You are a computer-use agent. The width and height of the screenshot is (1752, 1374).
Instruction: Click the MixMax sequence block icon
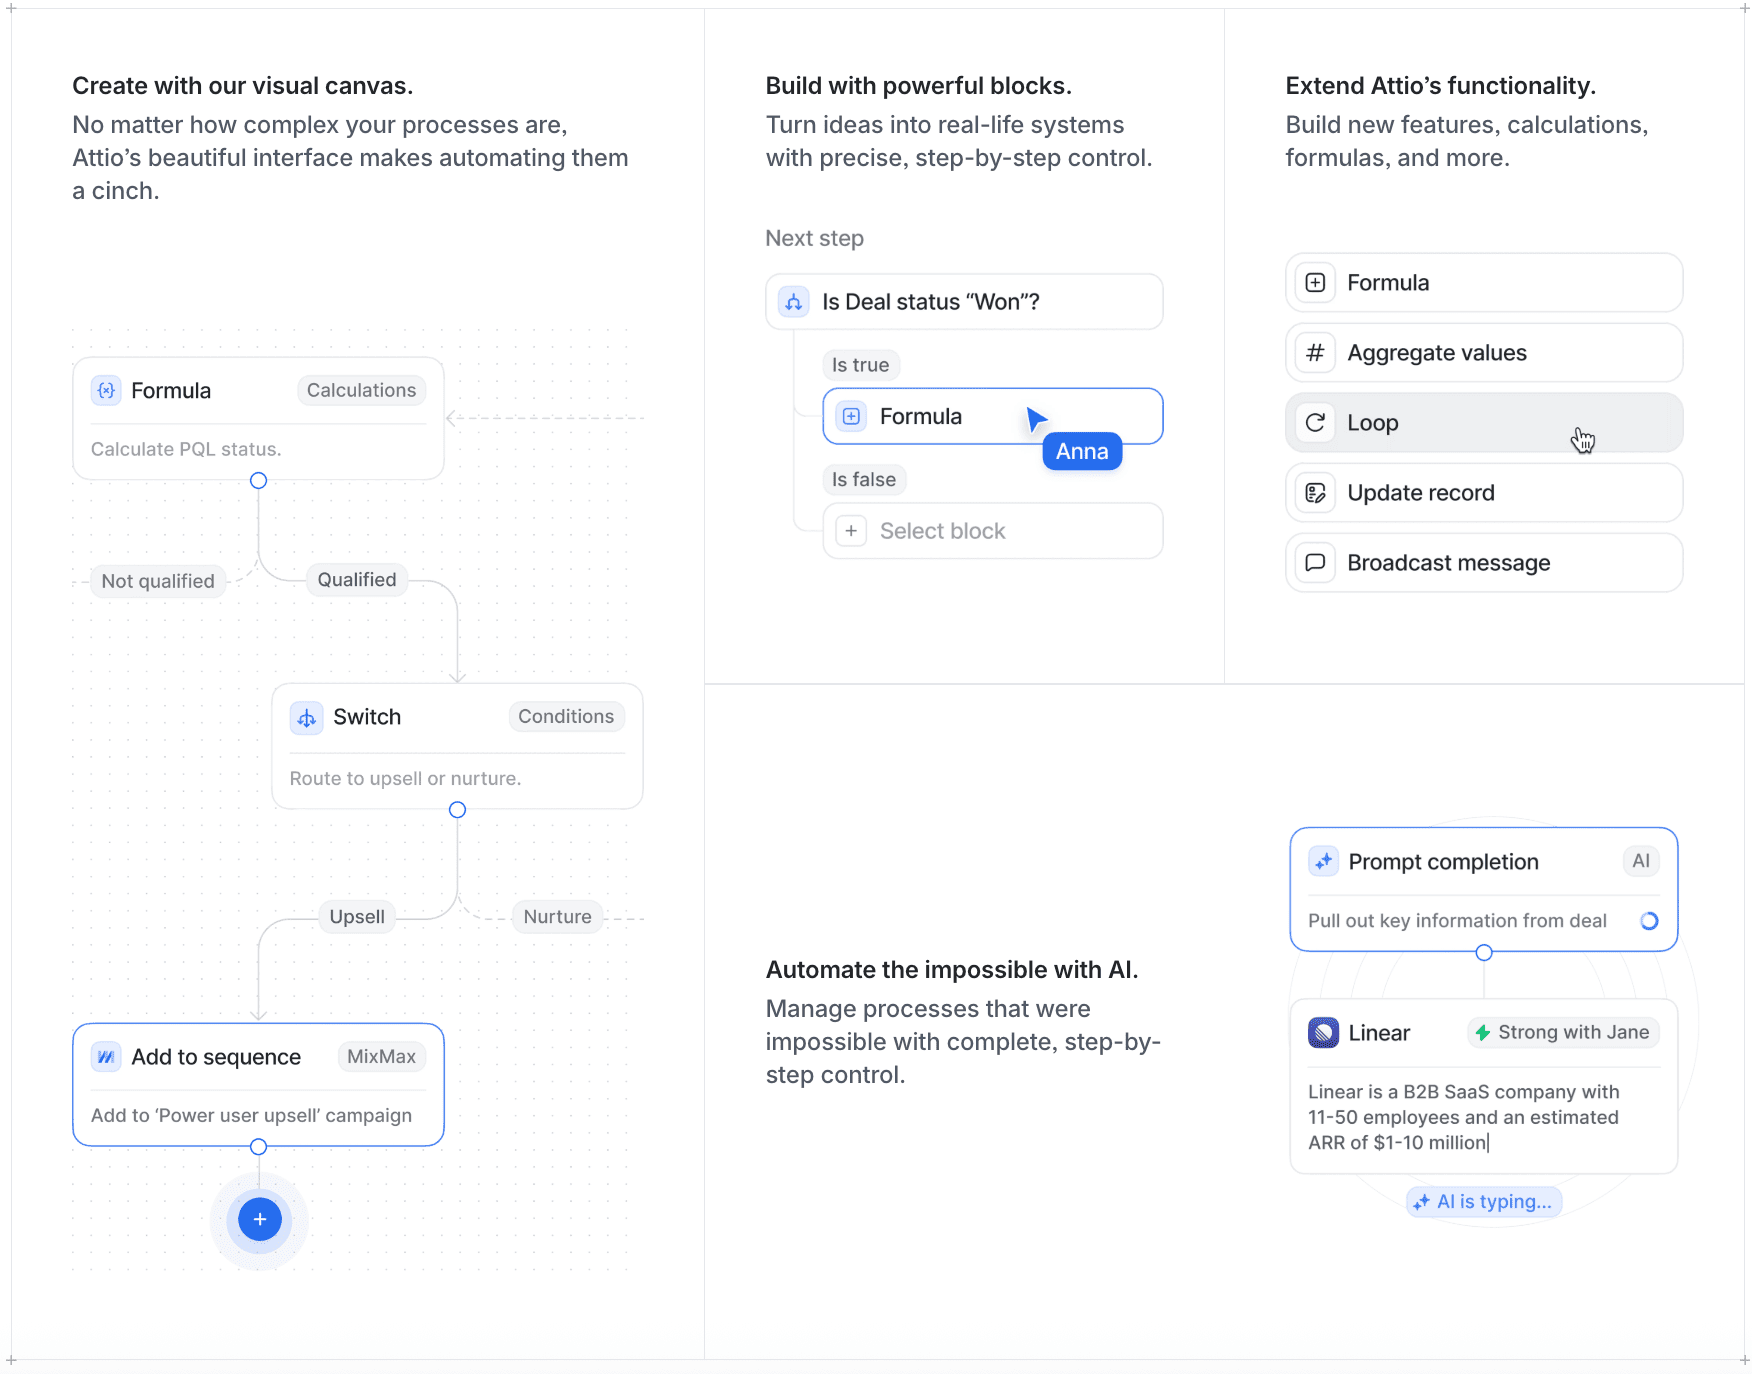pyautogui.click(x=106, y=1057)
